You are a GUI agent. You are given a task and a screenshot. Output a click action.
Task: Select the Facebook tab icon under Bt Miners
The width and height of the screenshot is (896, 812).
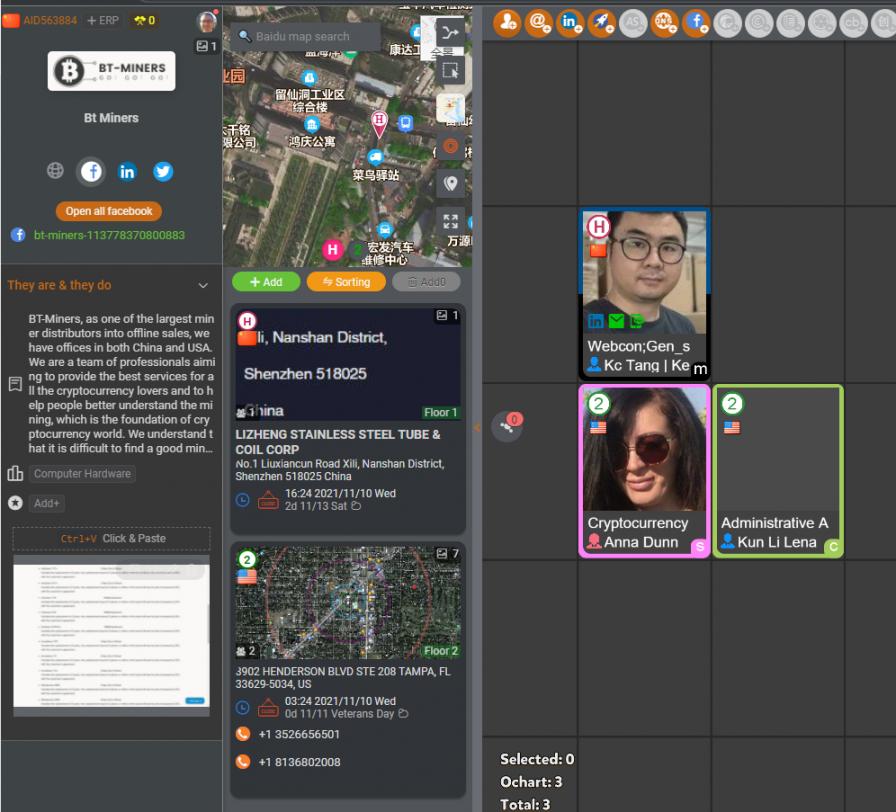click(91, 172)
